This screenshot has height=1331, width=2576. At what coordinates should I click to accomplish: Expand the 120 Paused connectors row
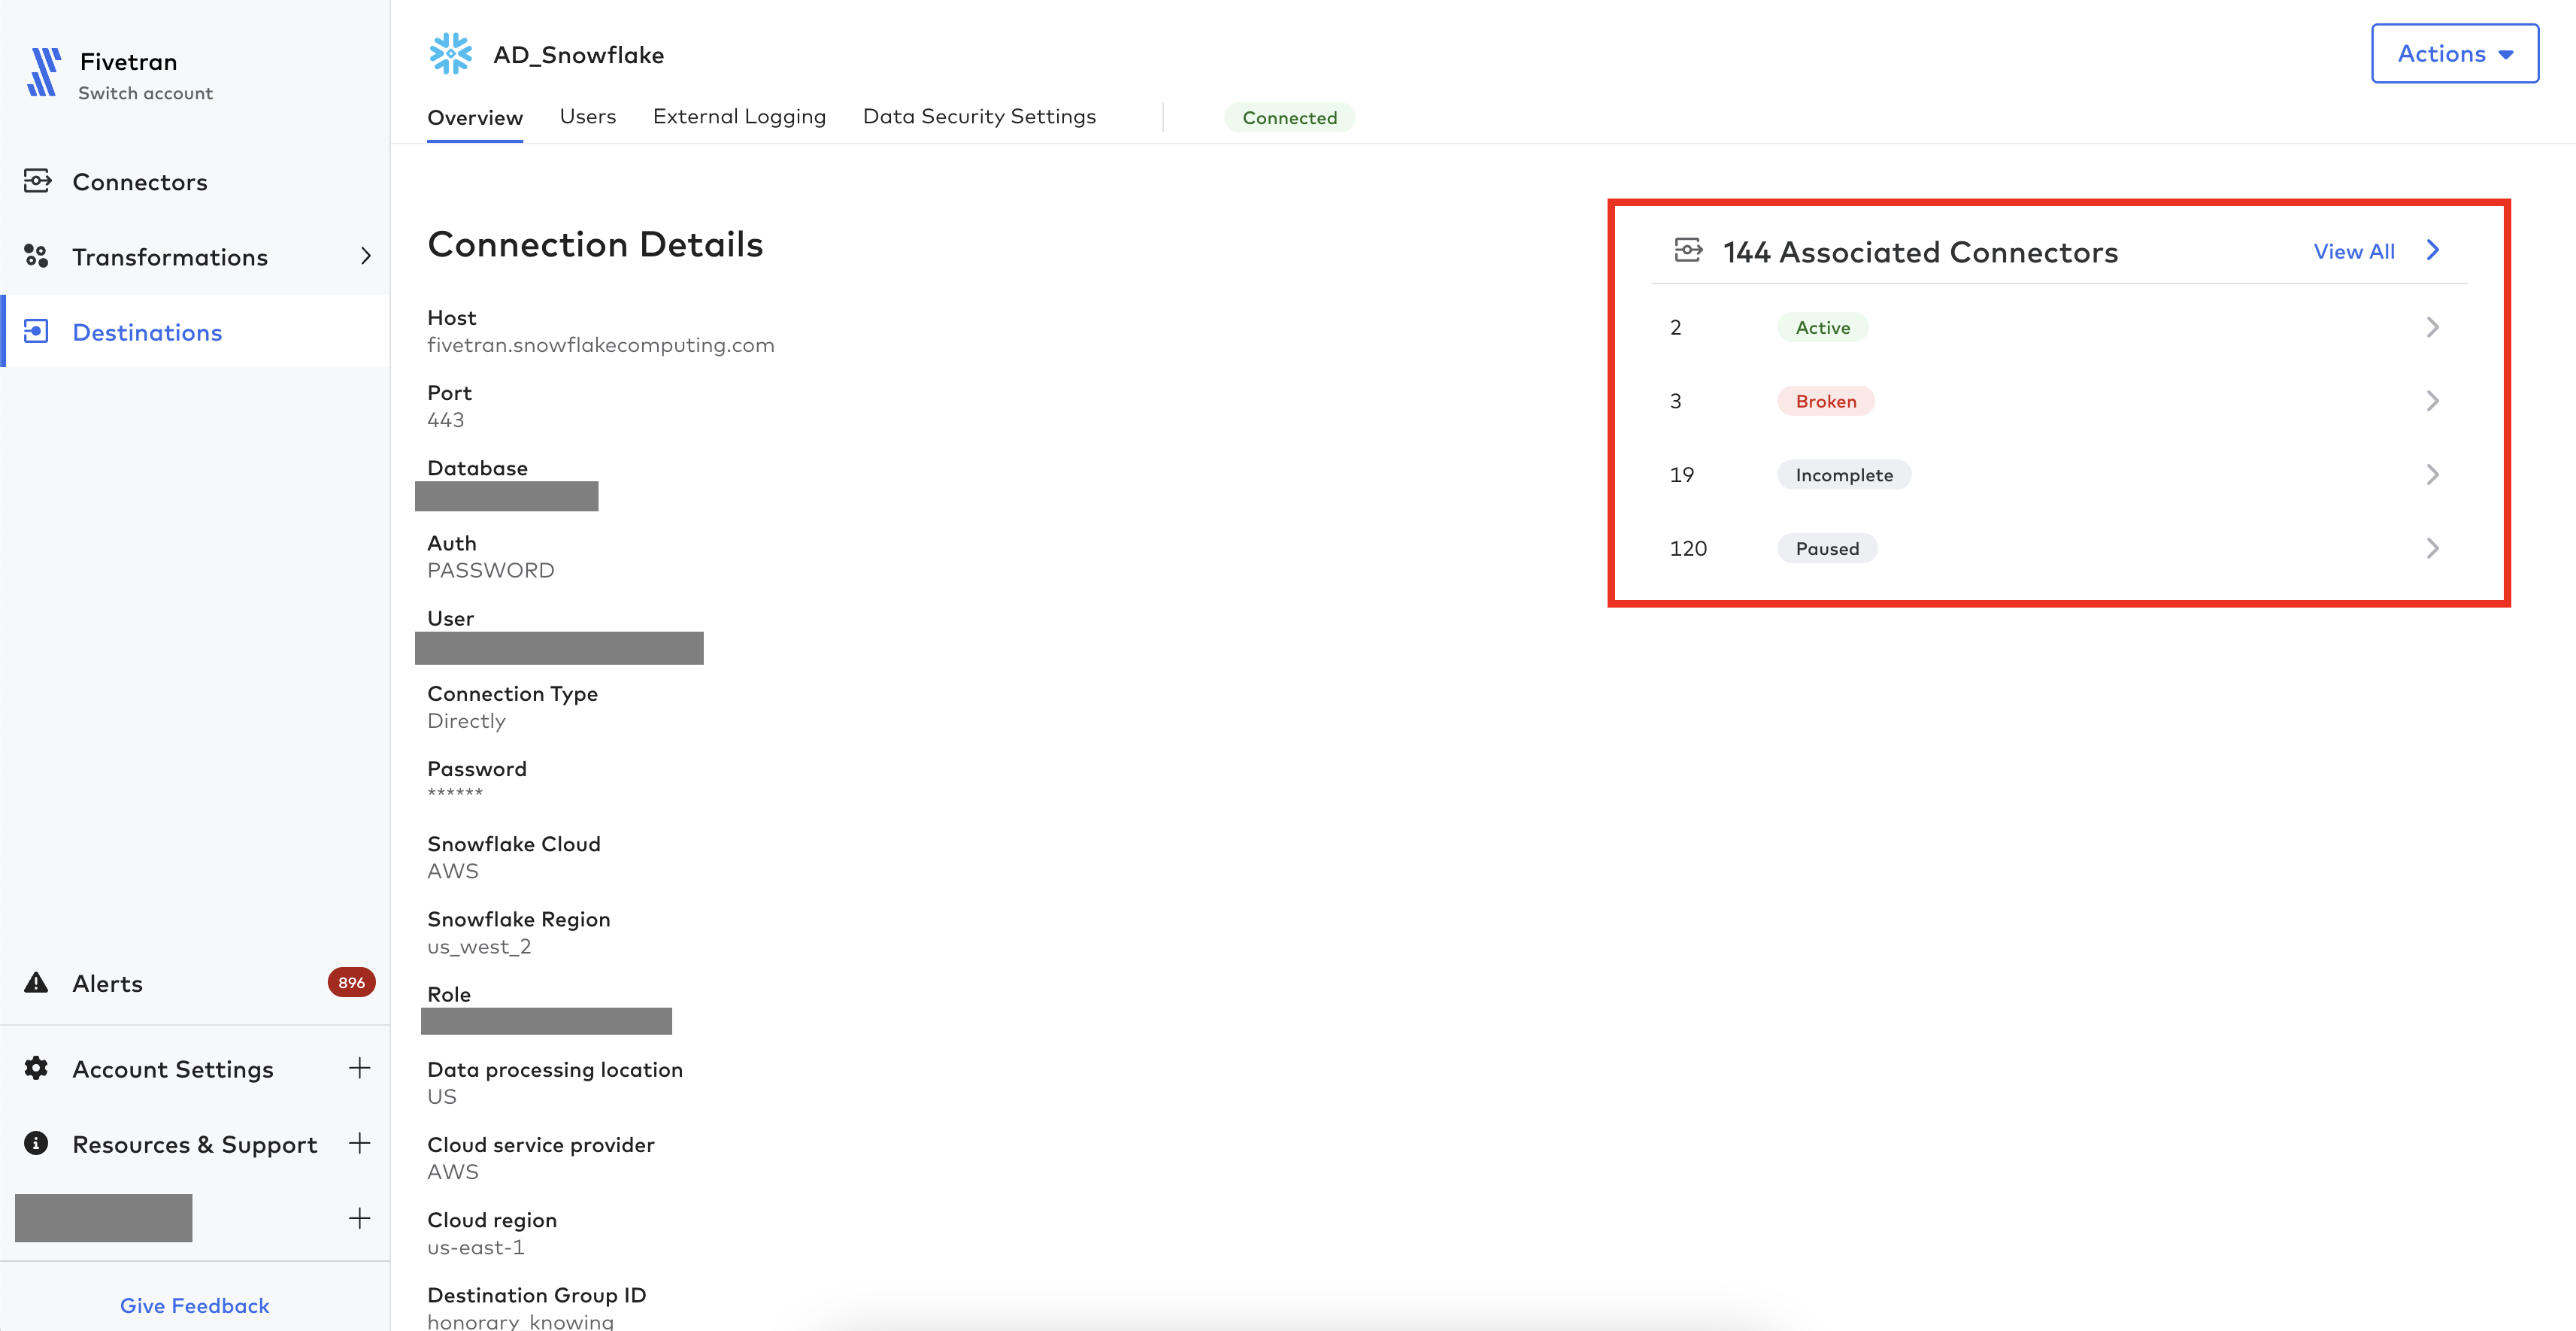(2432, 547)
